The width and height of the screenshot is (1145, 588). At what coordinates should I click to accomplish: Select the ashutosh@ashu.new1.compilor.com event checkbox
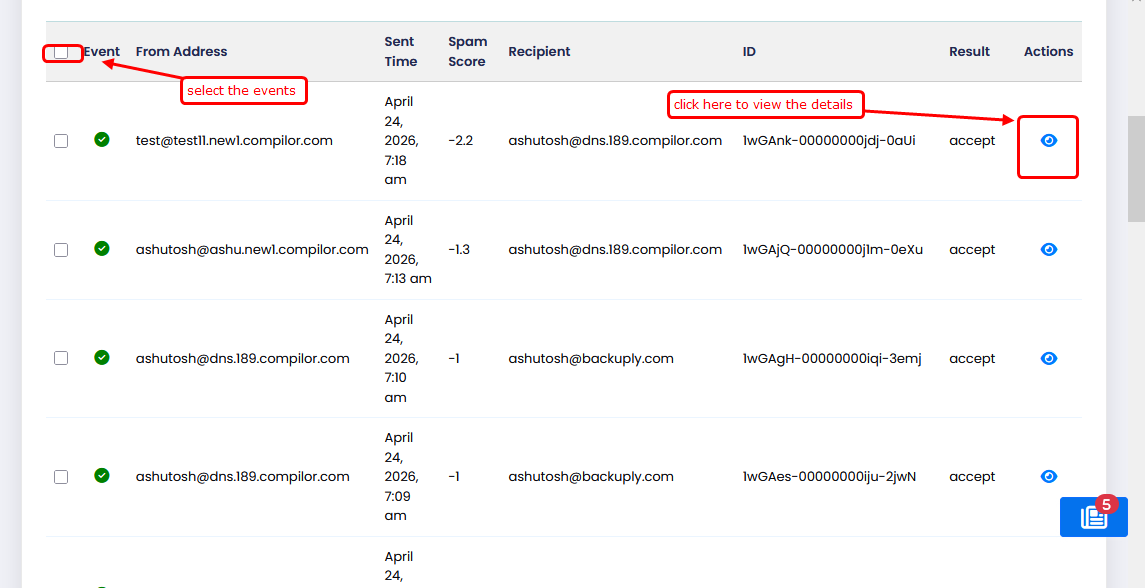point(61,250)
